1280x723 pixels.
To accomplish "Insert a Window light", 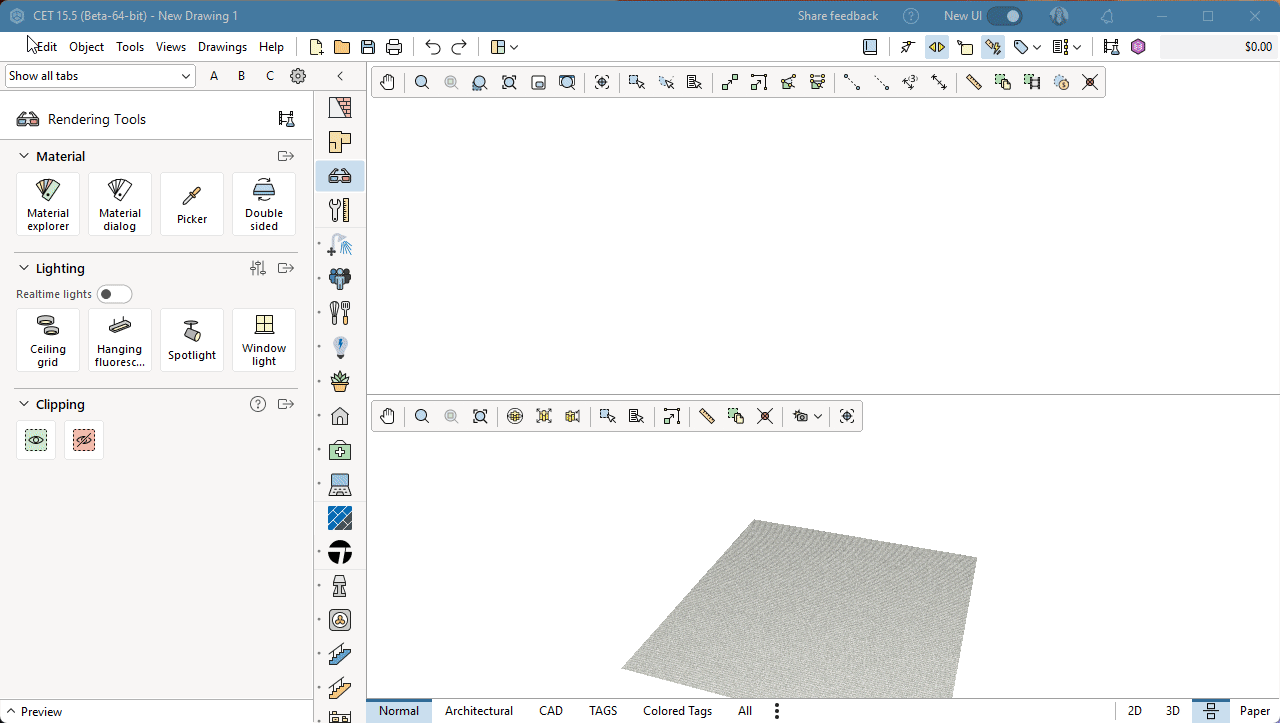I will pos(264,340).
